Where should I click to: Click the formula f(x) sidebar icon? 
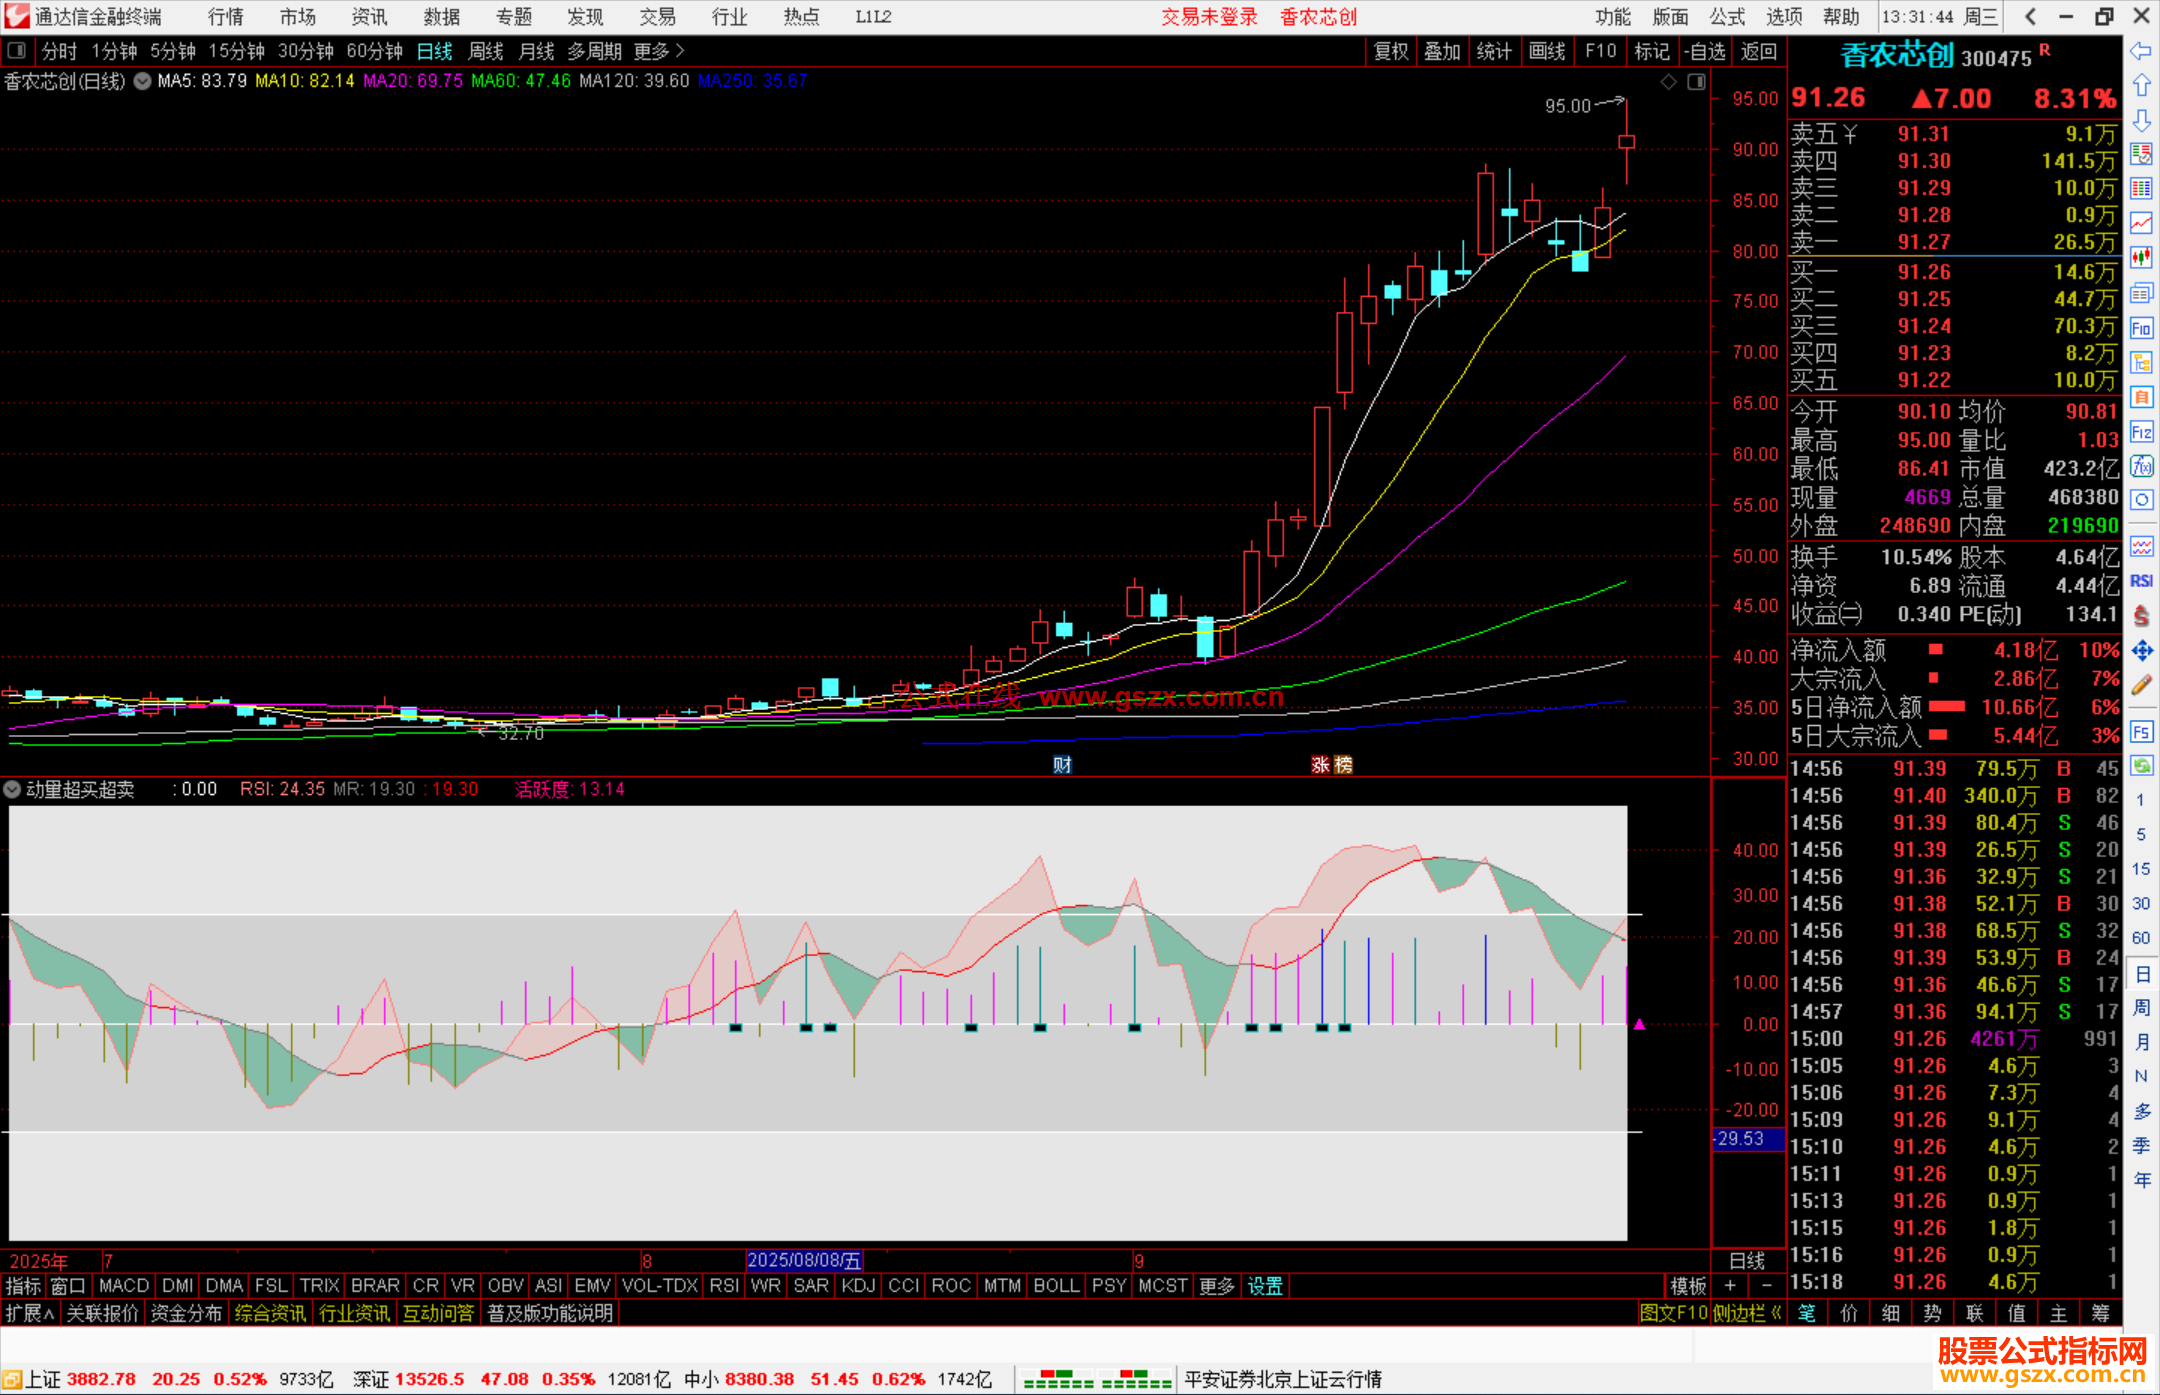click(x=2141, y=466)
